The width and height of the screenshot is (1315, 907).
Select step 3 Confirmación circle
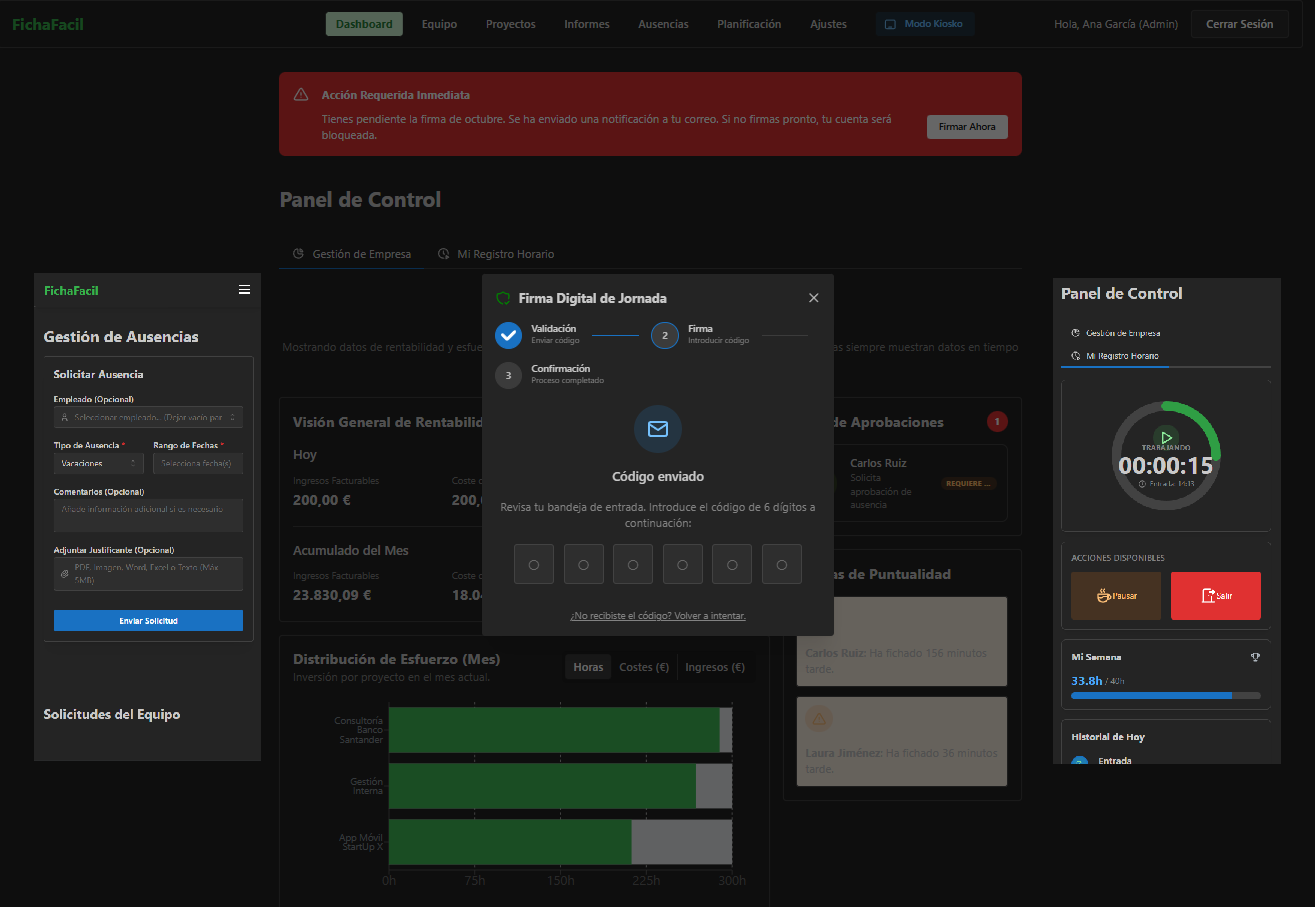[509, 375]
